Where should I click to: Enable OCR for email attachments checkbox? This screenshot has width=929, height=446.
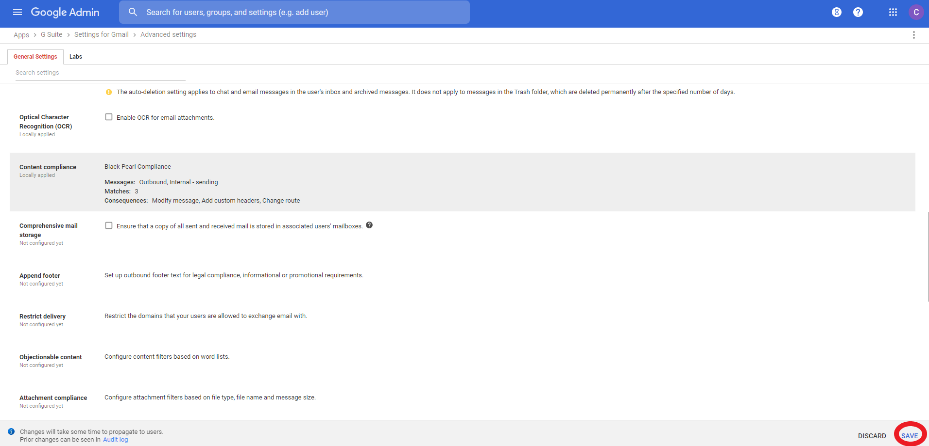coord(108,117)
